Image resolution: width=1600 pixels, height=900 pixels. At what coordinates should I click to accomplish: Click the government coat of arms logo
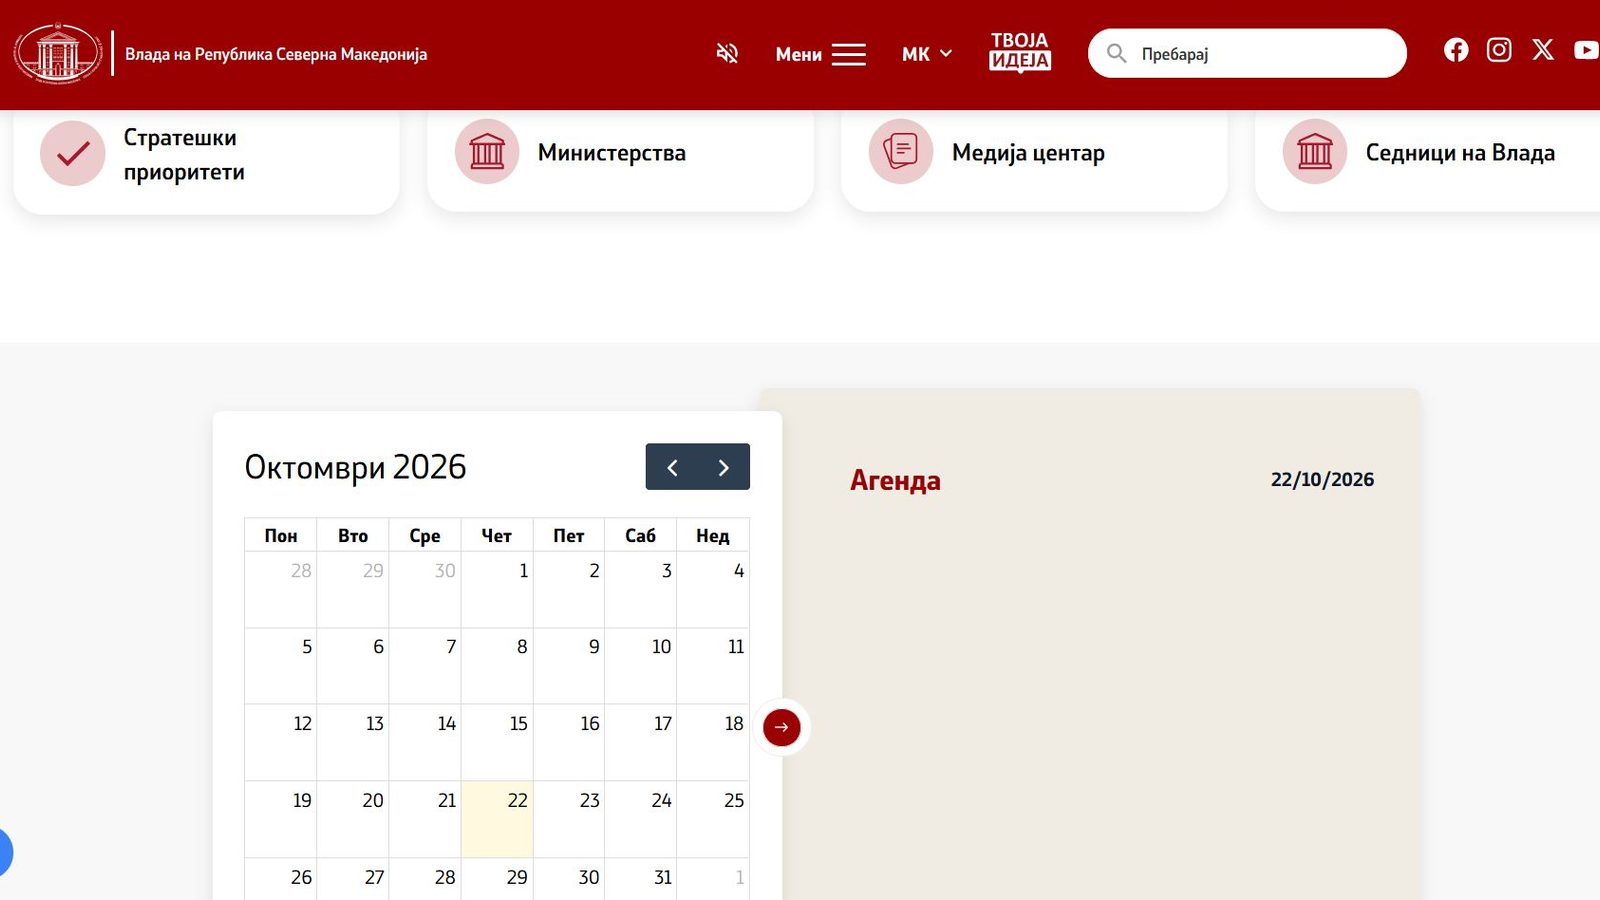[x=58, y=53]
